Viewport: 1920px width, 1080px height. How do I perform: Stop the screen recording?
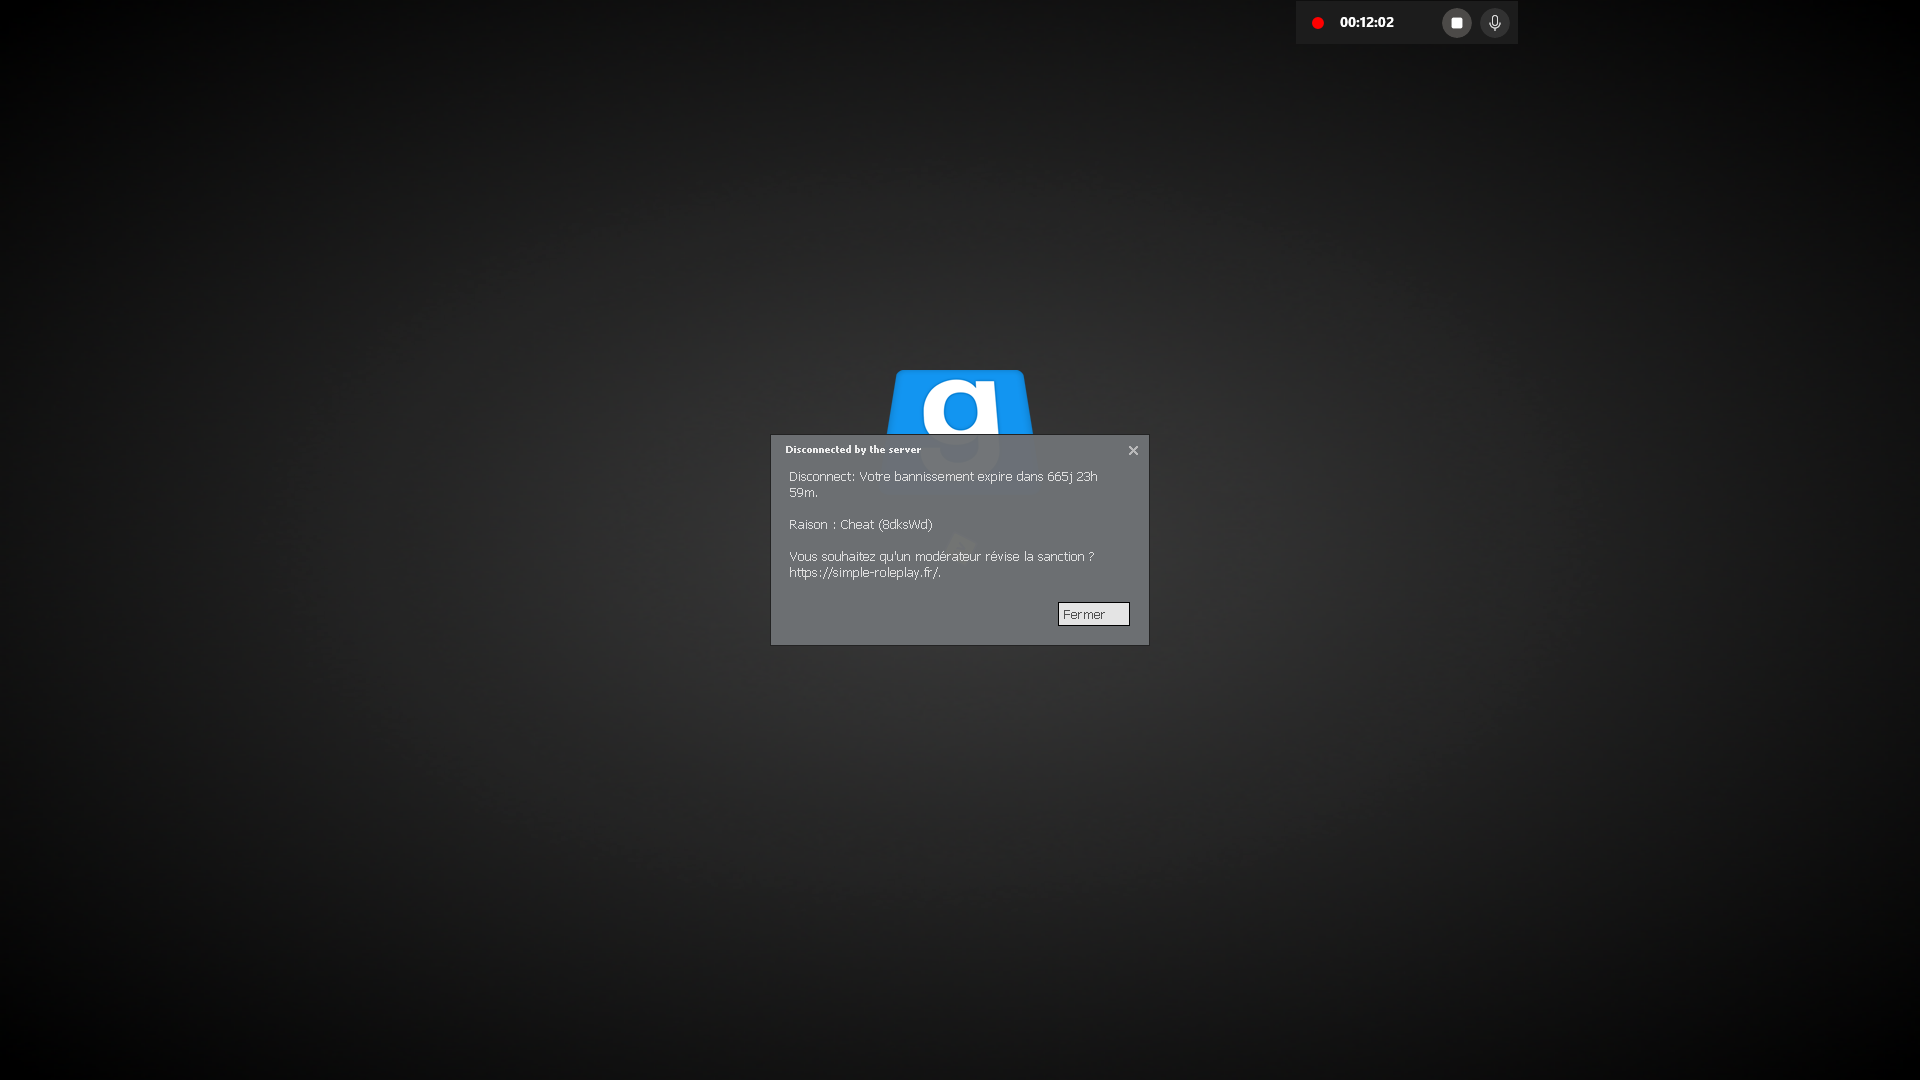[1456, 23]
